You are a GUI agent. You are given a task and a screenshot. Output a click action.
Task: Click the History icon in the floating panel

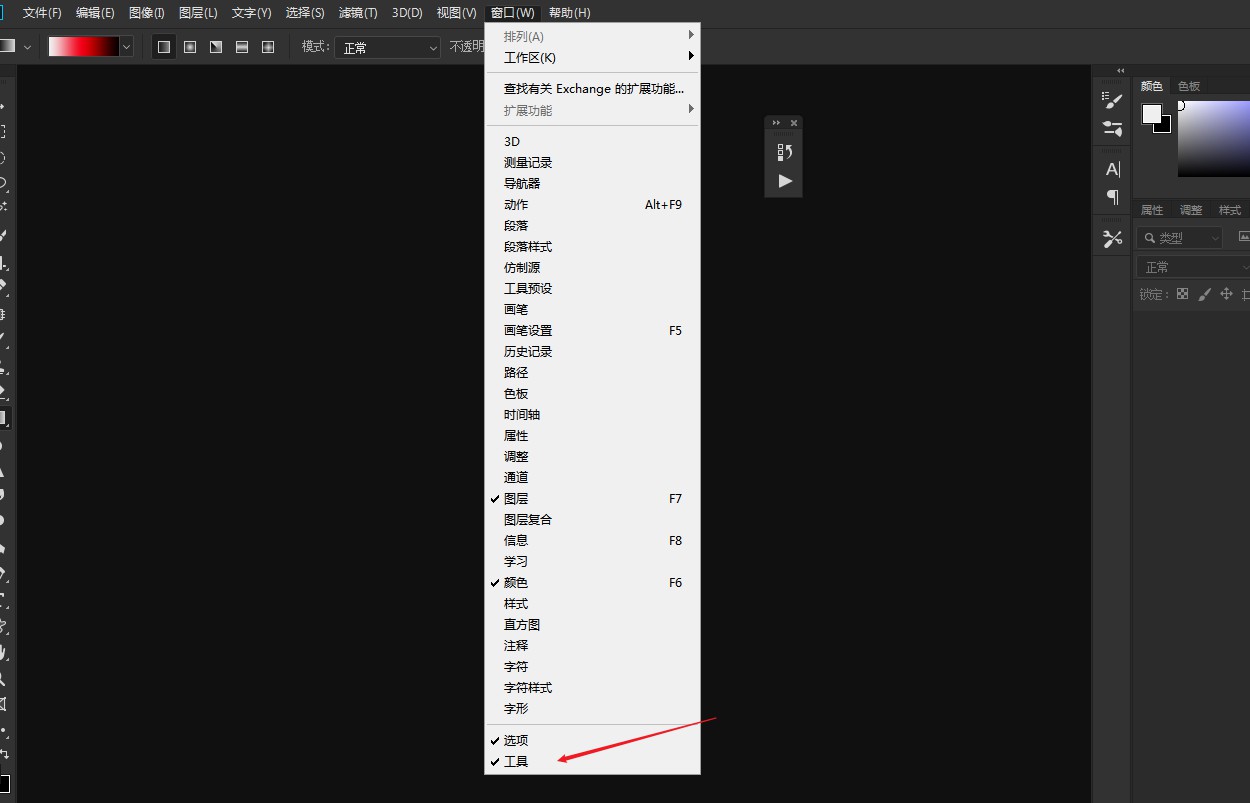tap(784, 150)
